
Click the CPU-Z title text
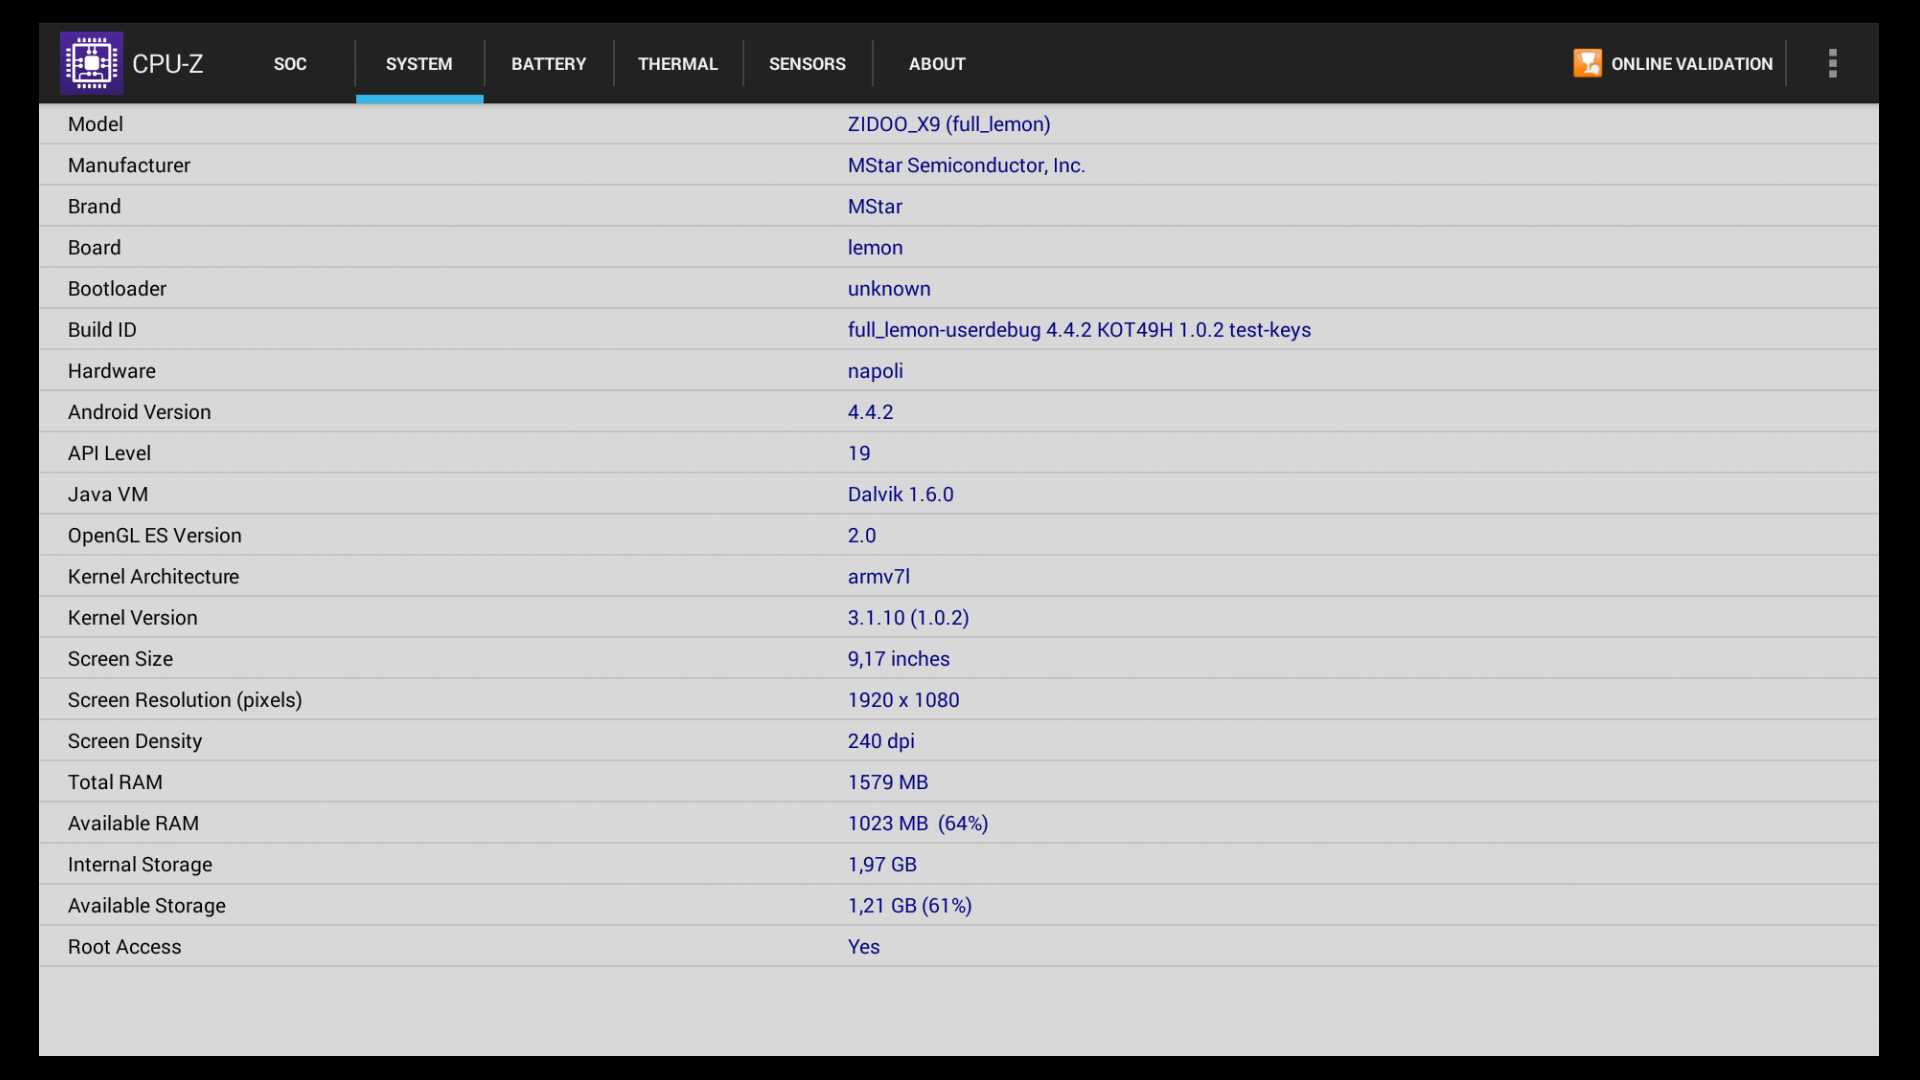[x=168, y=64]
